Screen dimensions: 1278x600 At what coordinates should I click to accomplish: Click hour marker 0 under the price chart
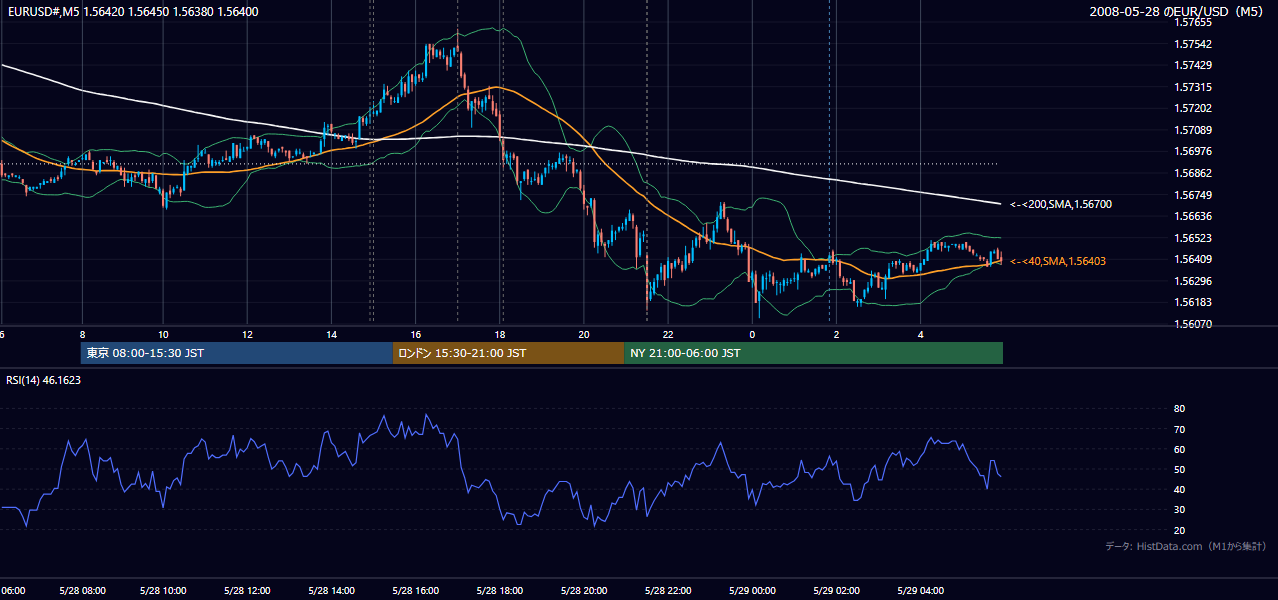tap(752, 334)
